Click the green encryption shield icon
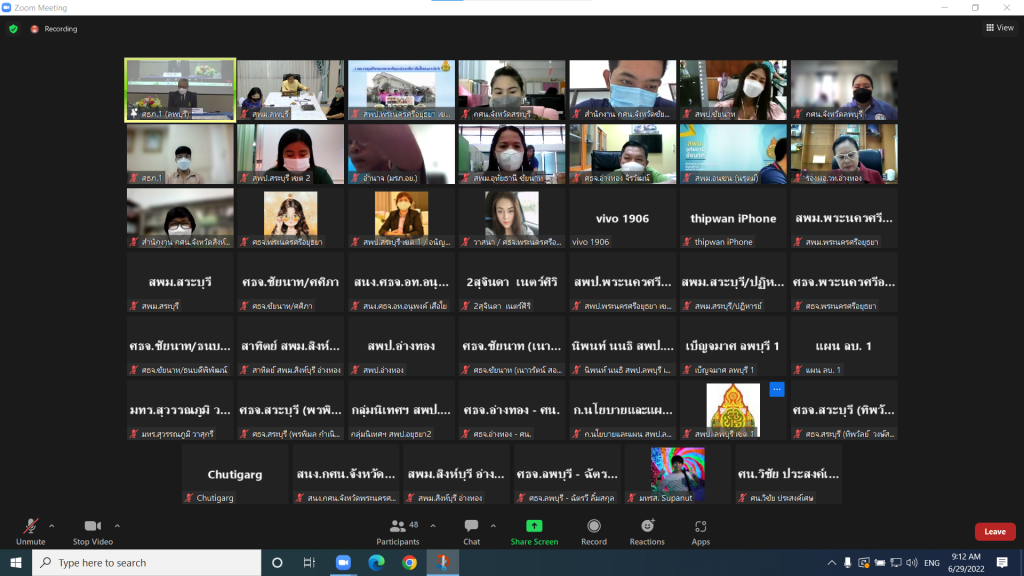The width and height of the screenshot is (1024, 576). coord(13,29)
